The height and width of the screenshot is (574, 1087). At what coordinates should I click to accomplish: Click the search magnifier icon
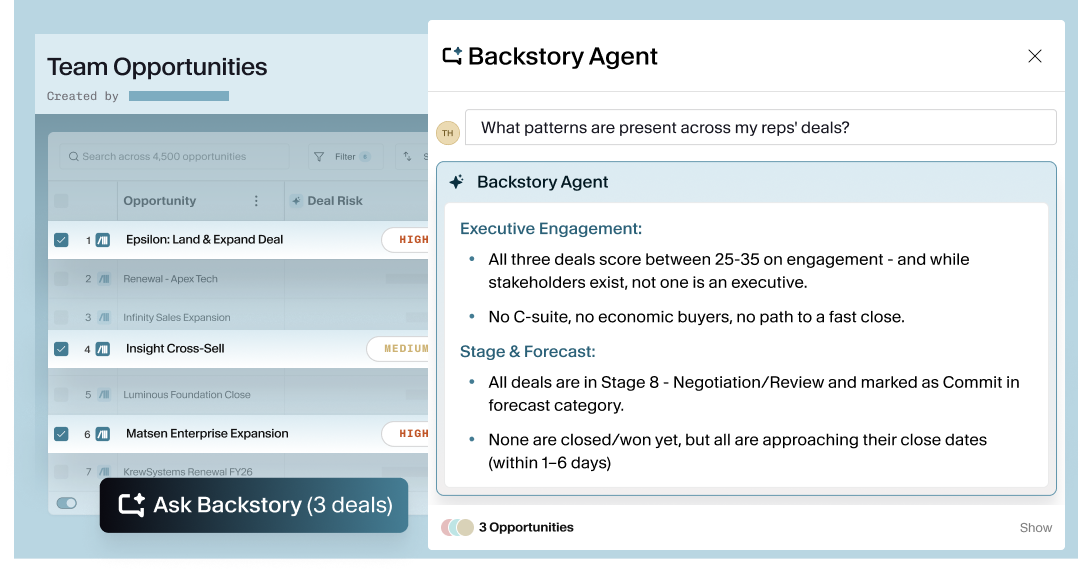click(x=73, y=157)
